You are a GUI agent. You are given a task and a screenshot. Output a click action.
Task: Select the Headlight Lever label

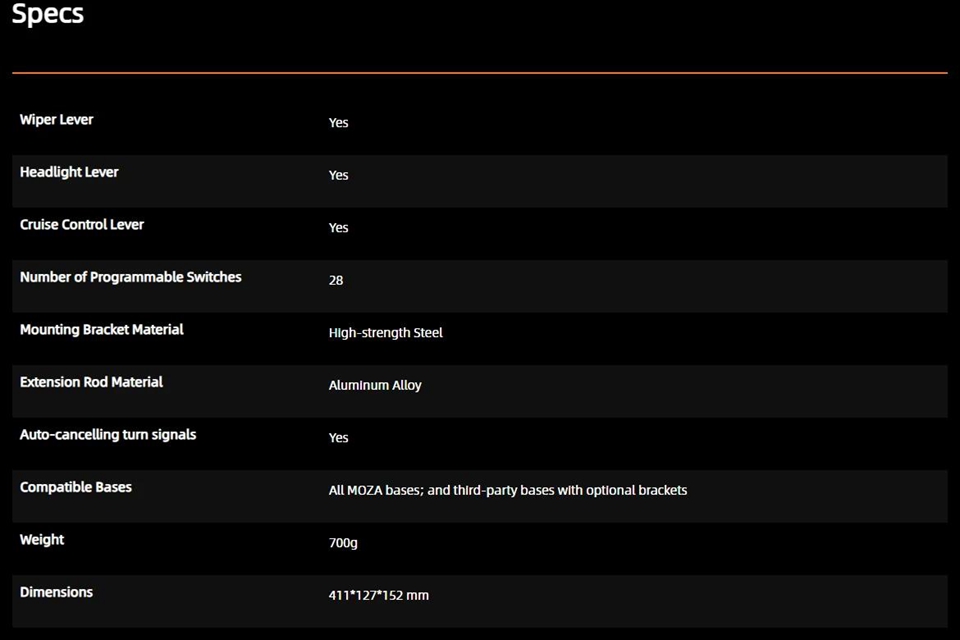(69, 172)
